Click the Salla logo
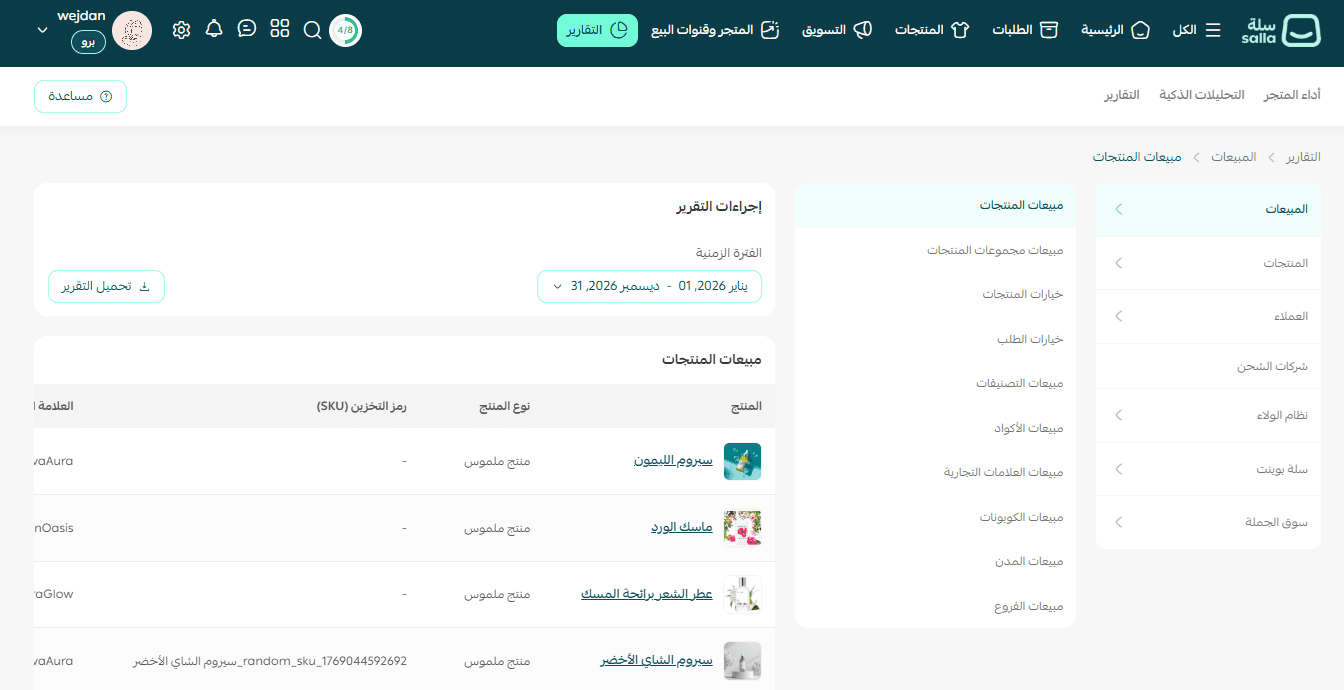Image resolution: width=1344 pixels, height=690 pixels. pyautogui.click(x=1281, y=30)
